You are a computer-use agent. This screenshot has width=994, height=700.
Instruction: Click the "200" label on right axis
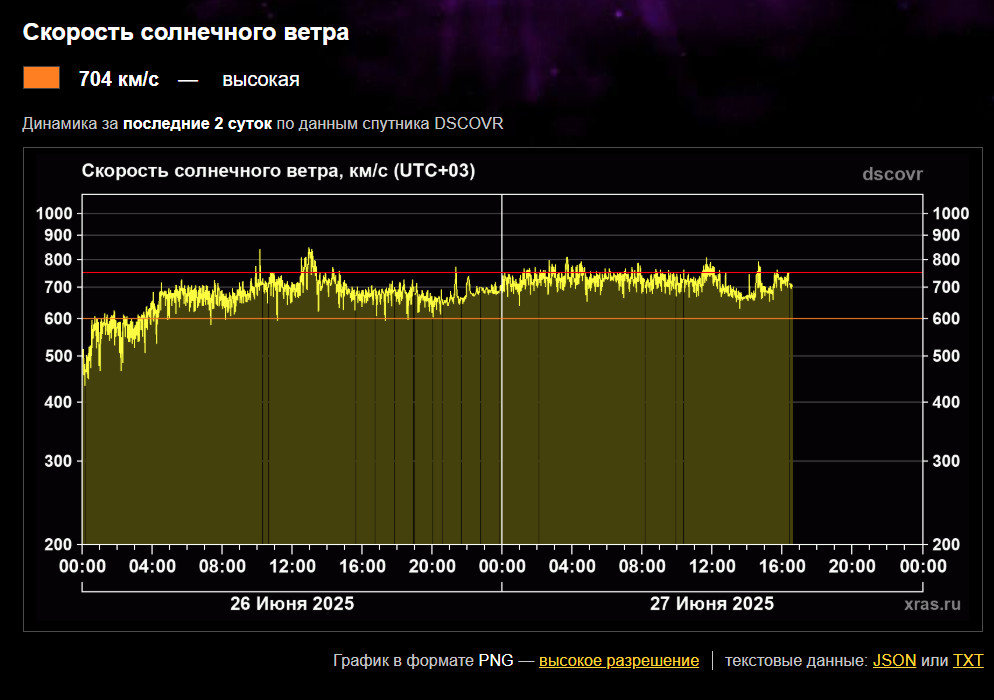tap(946, 545)
